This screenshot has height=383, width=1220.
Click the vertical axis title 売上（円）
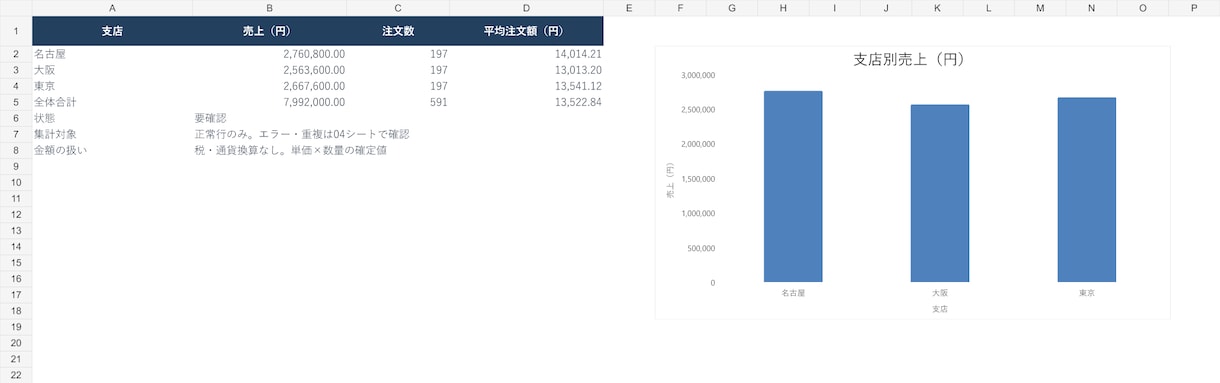click(670, 179)
